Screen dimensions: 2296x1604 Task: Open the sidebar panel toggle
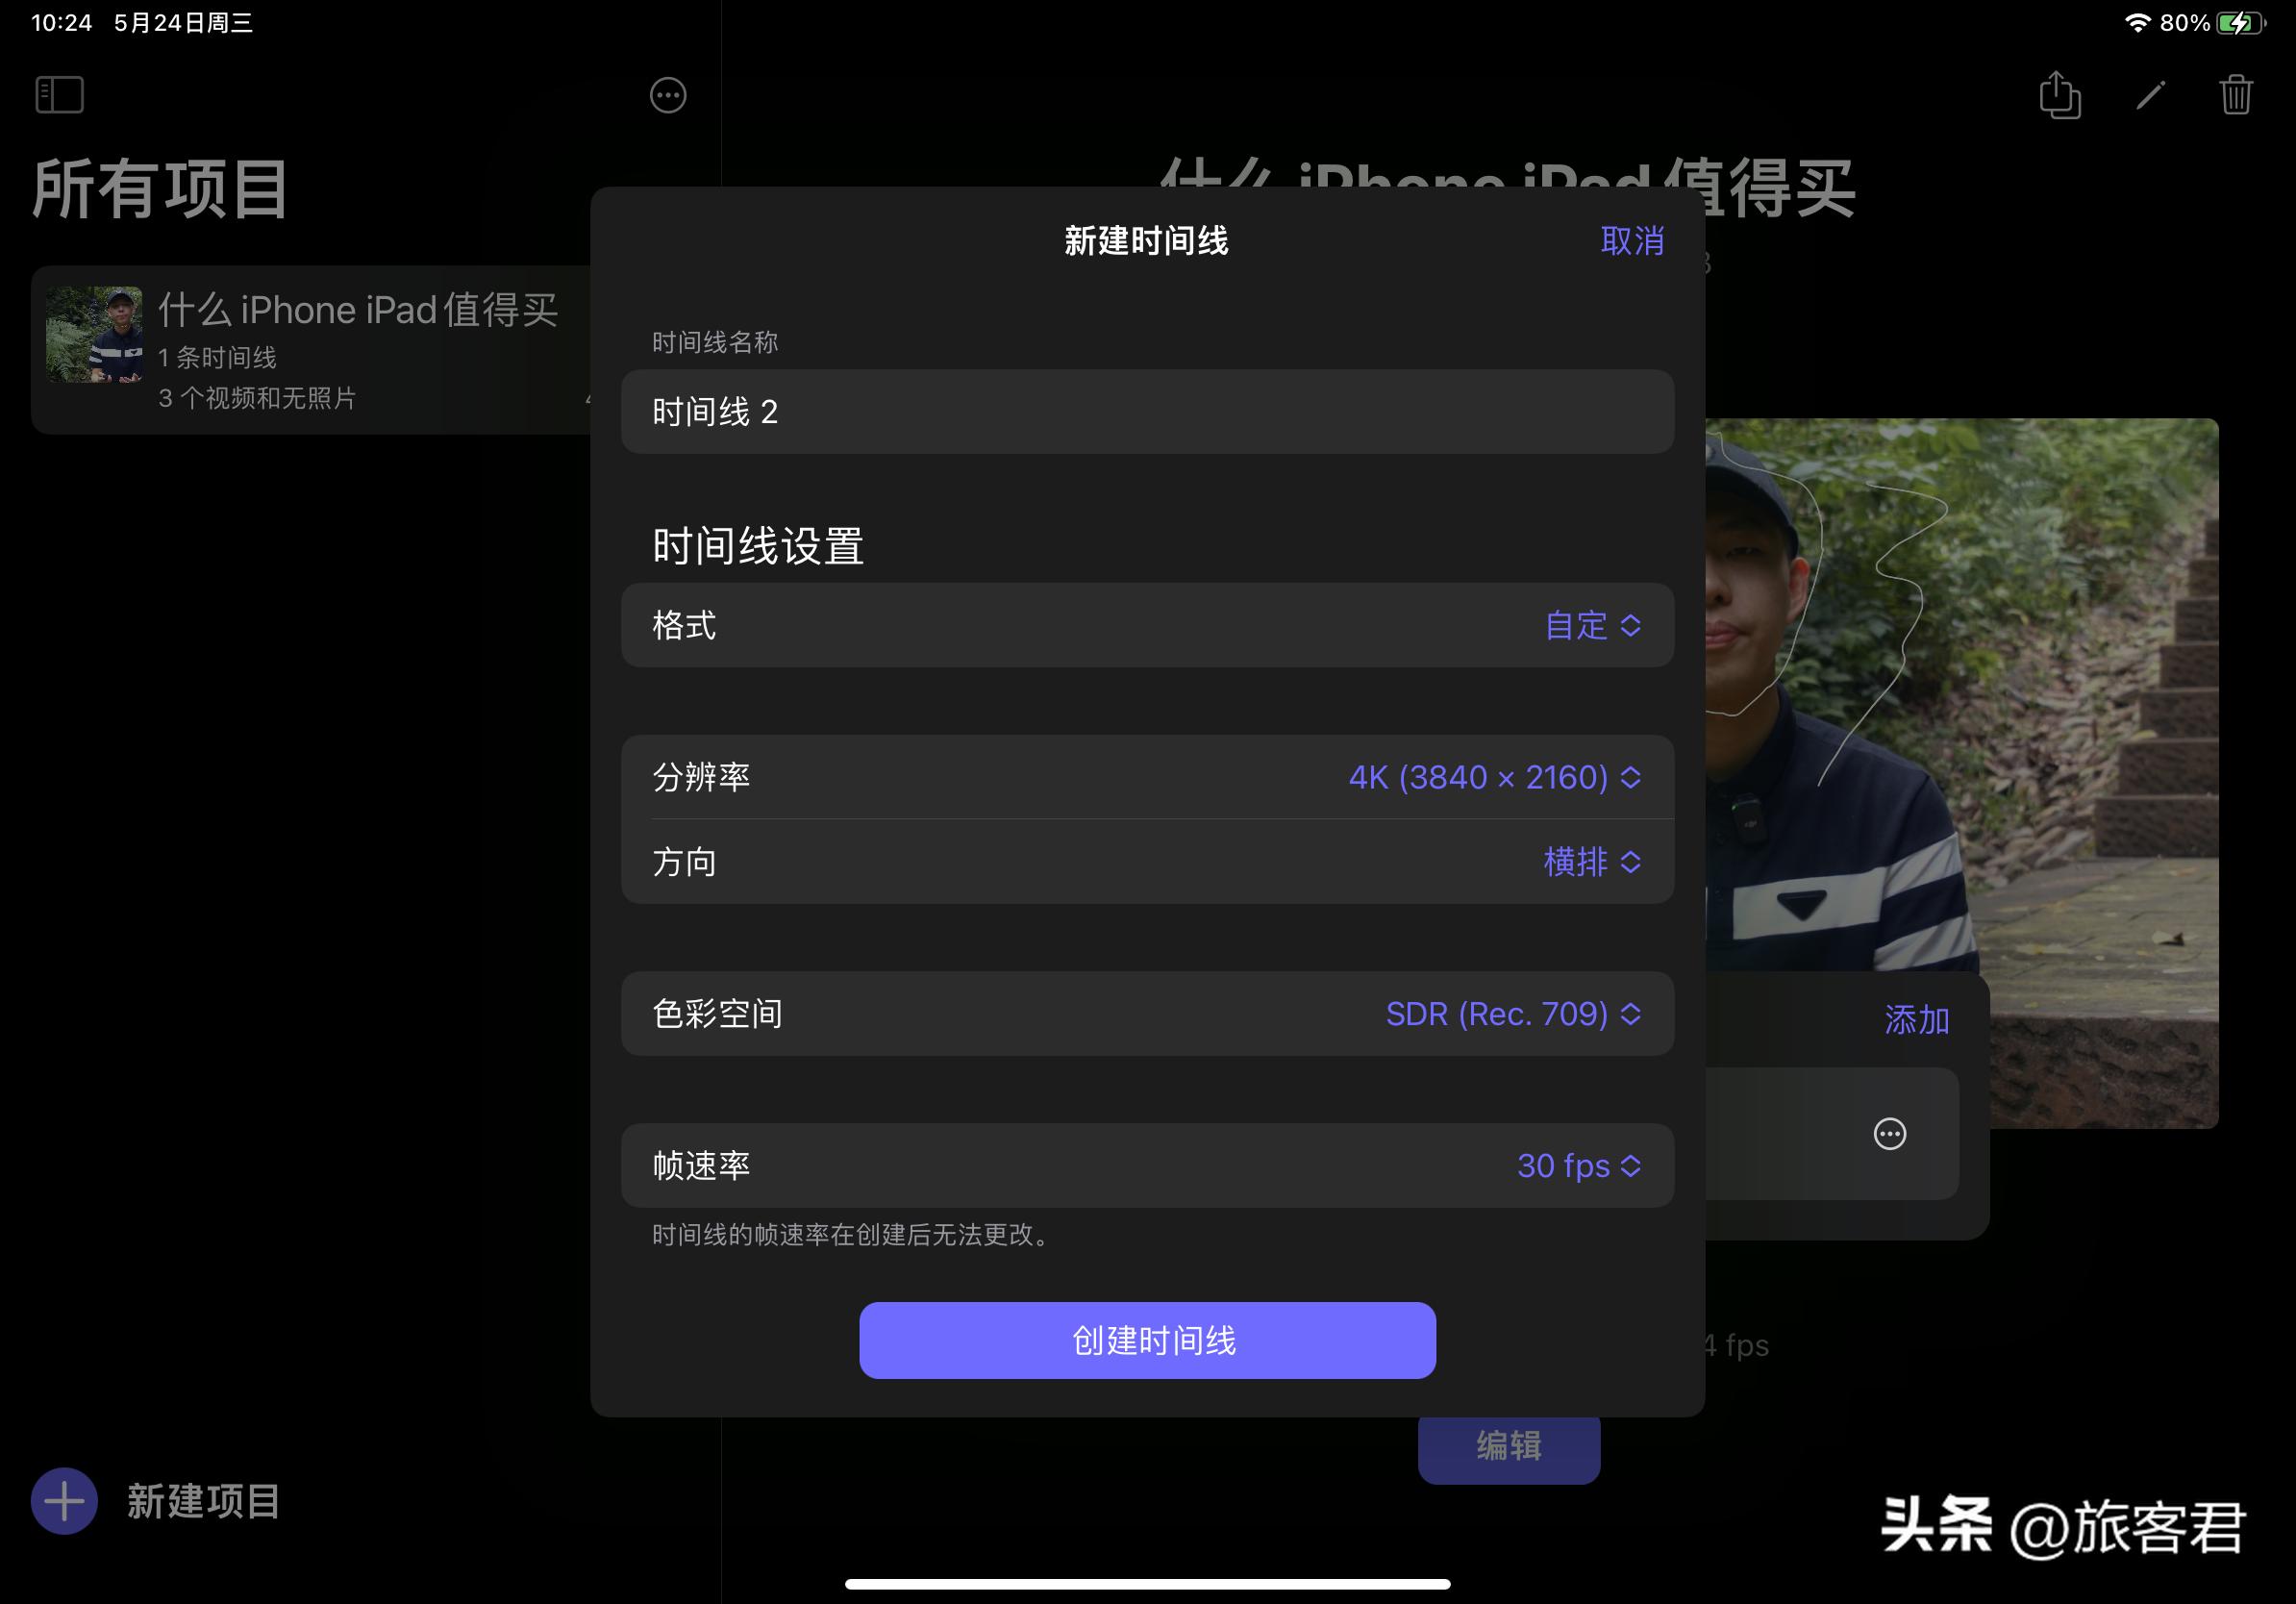click(x=59, y=95)
